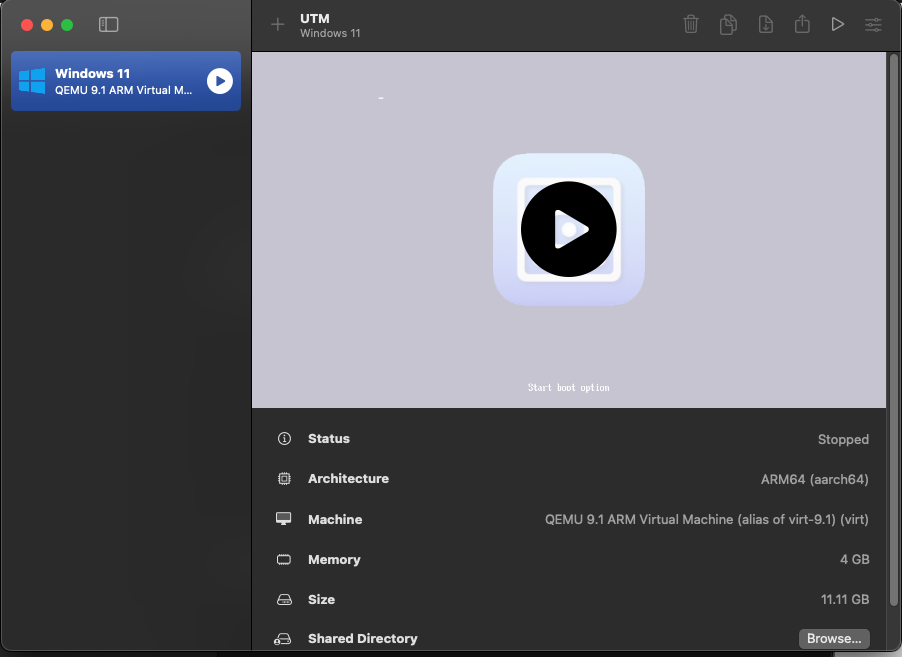Click the Memory icon
Screen dimensions: 902x657
pos(284,559)
